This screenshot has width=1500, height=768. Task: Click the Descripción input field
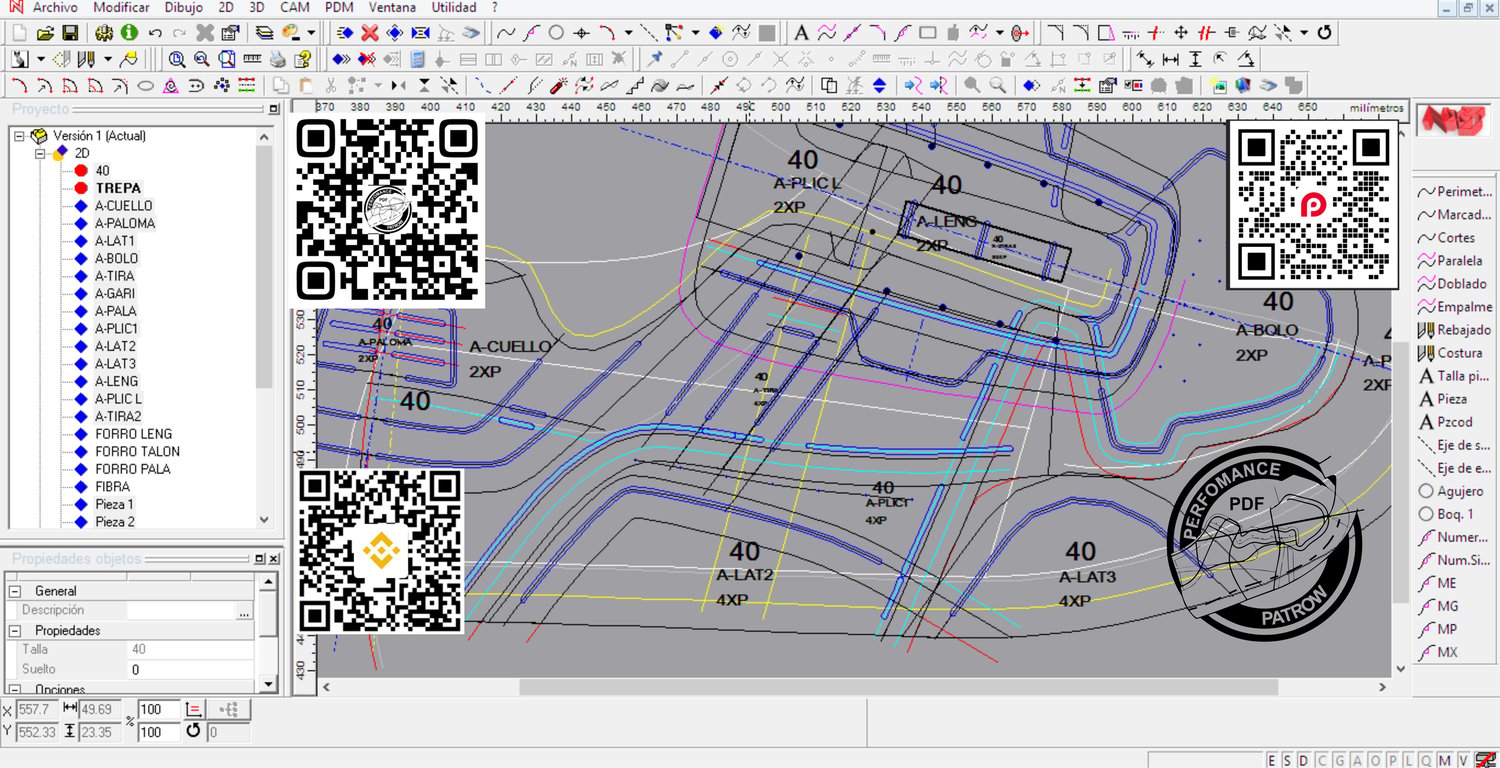point(180,610)
